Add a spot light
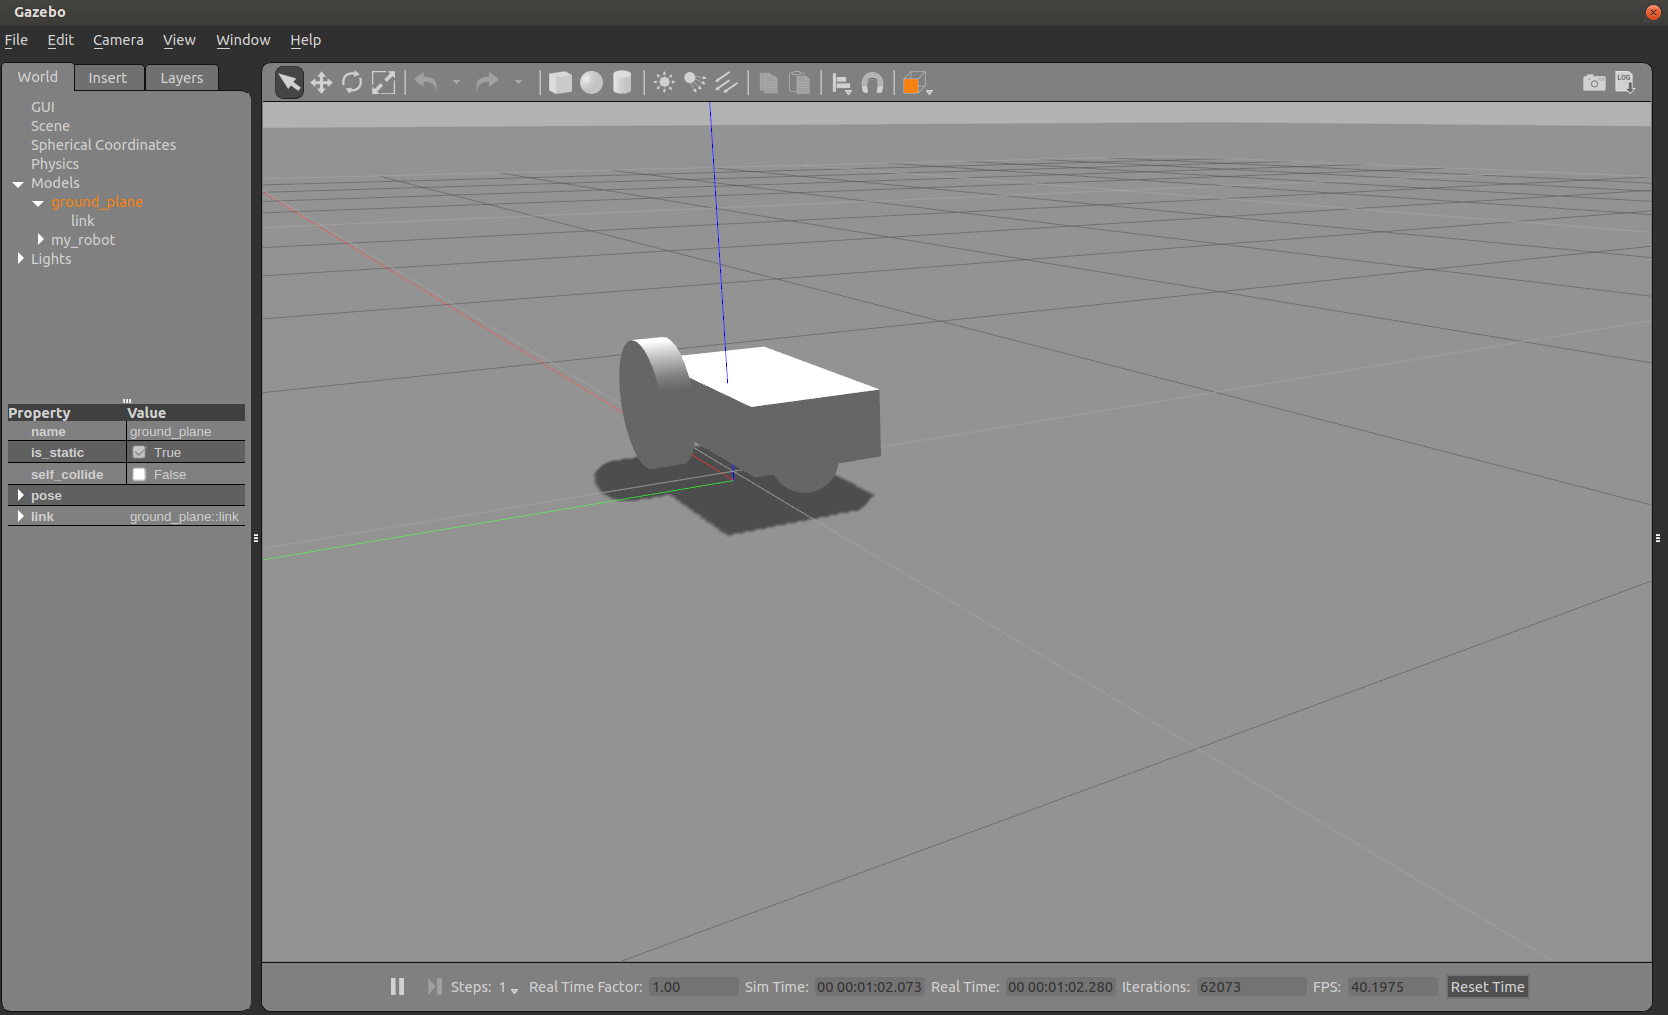 pyautogui.click(x=695, y=83)
